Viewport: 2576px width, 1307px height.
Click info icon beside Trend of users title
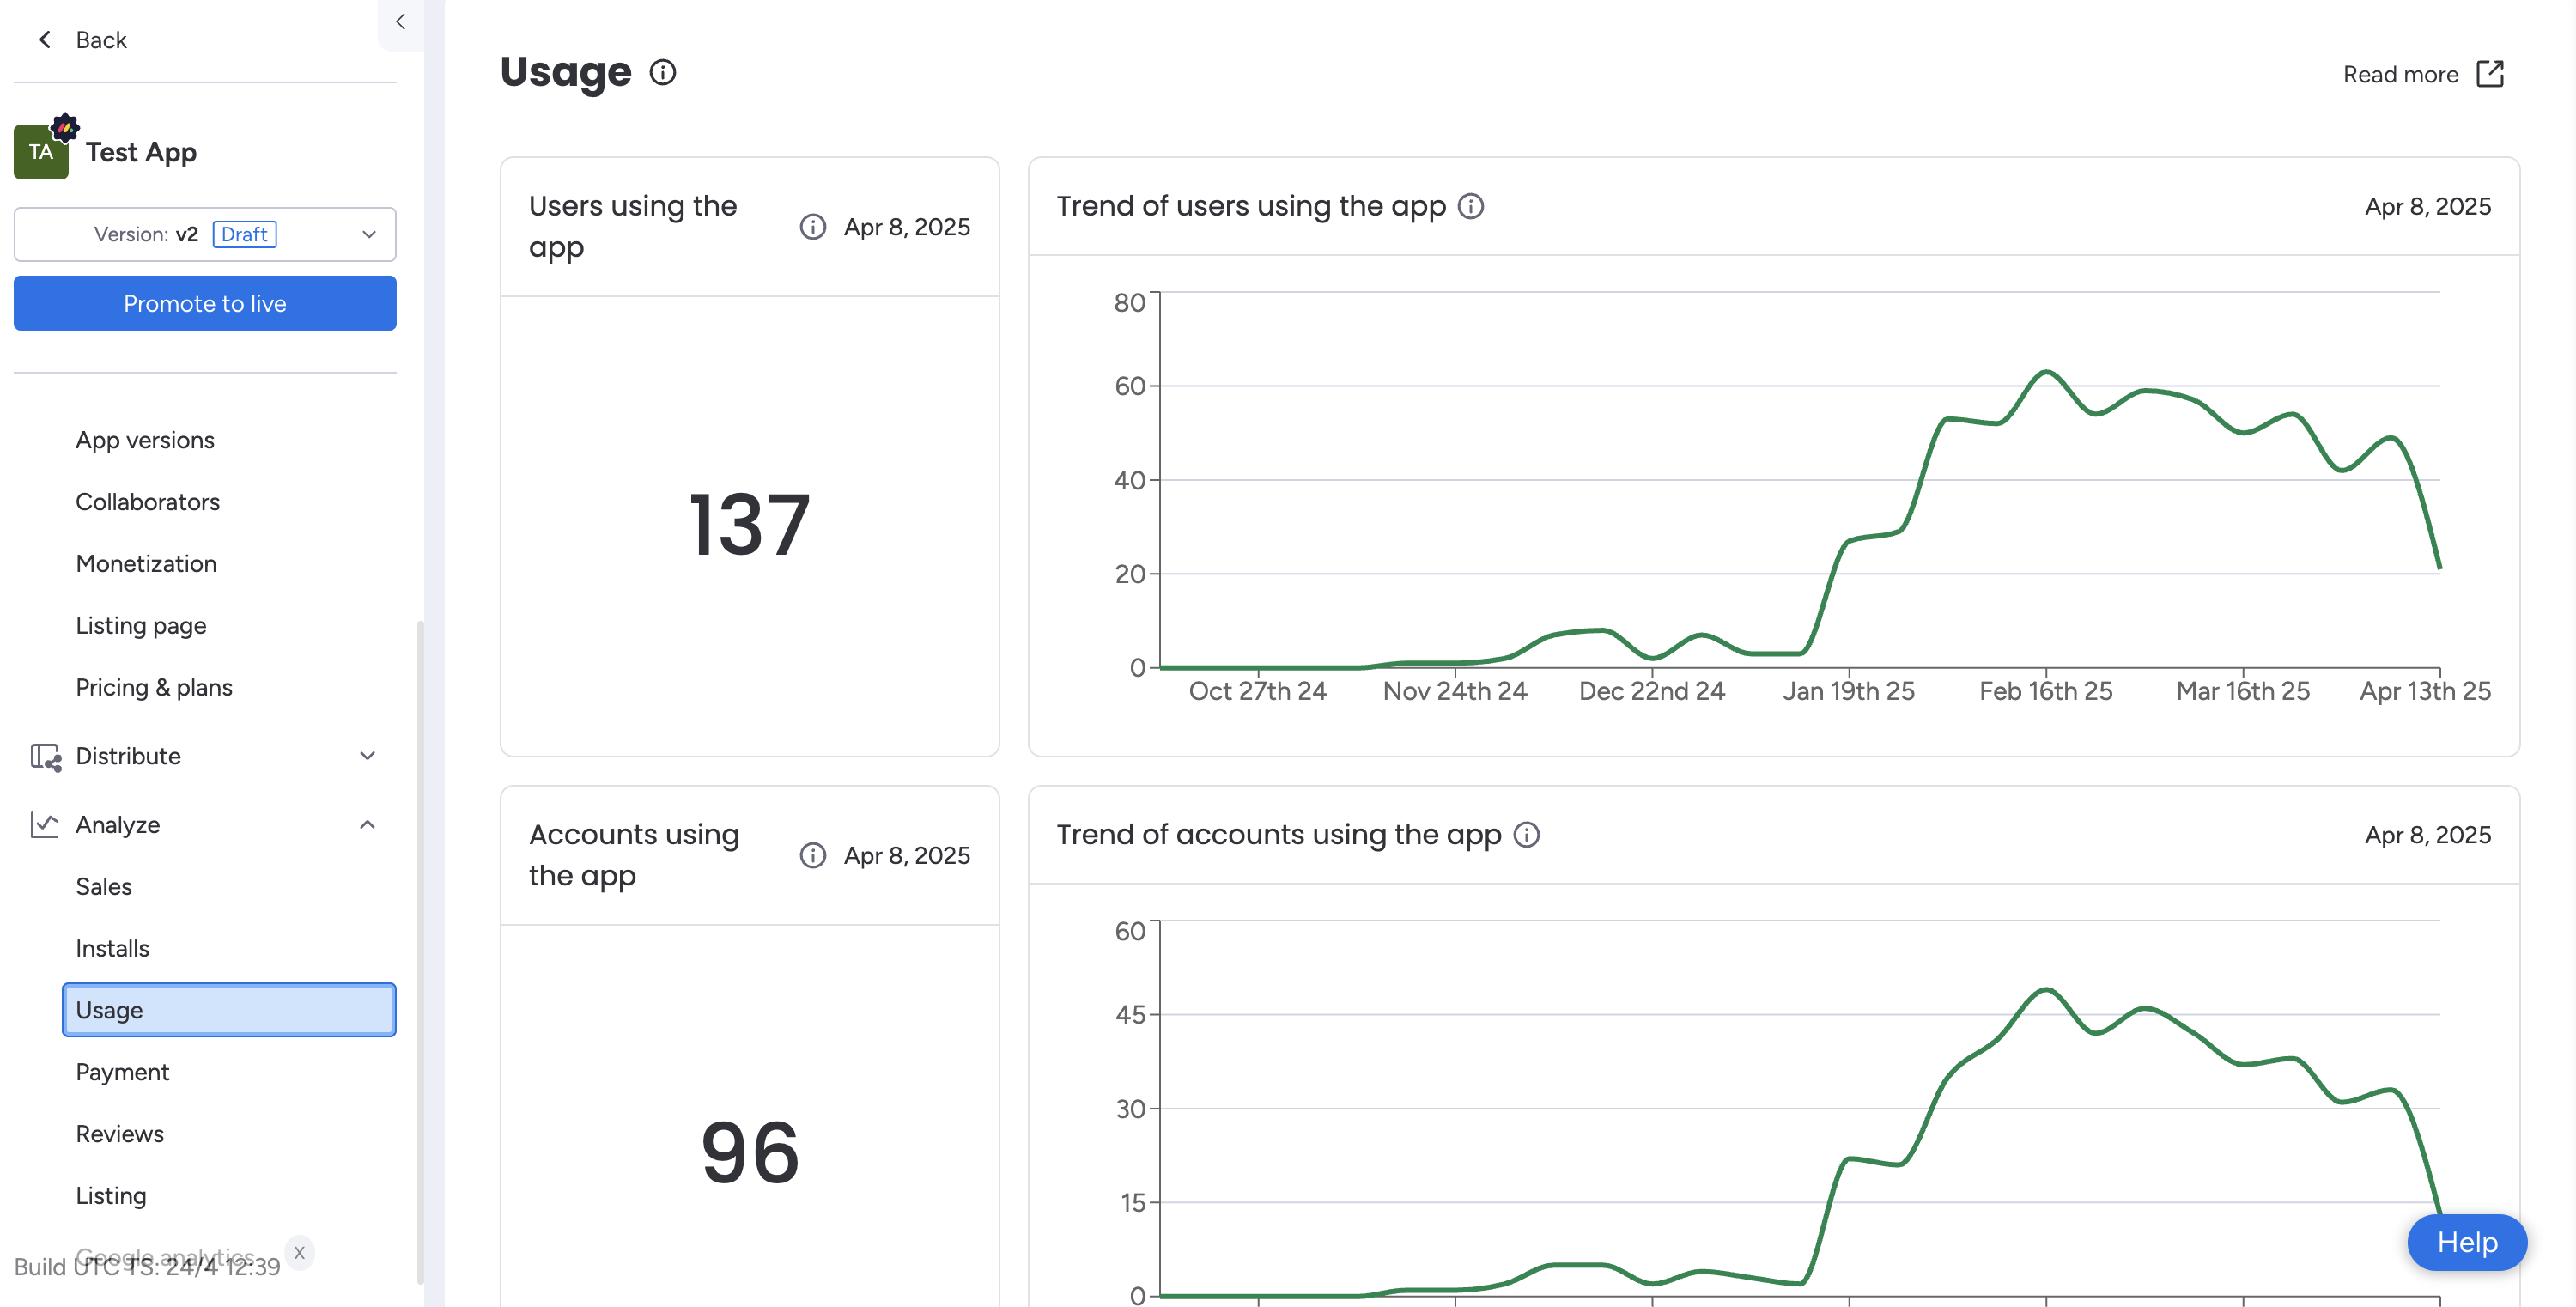[1470, 206]
